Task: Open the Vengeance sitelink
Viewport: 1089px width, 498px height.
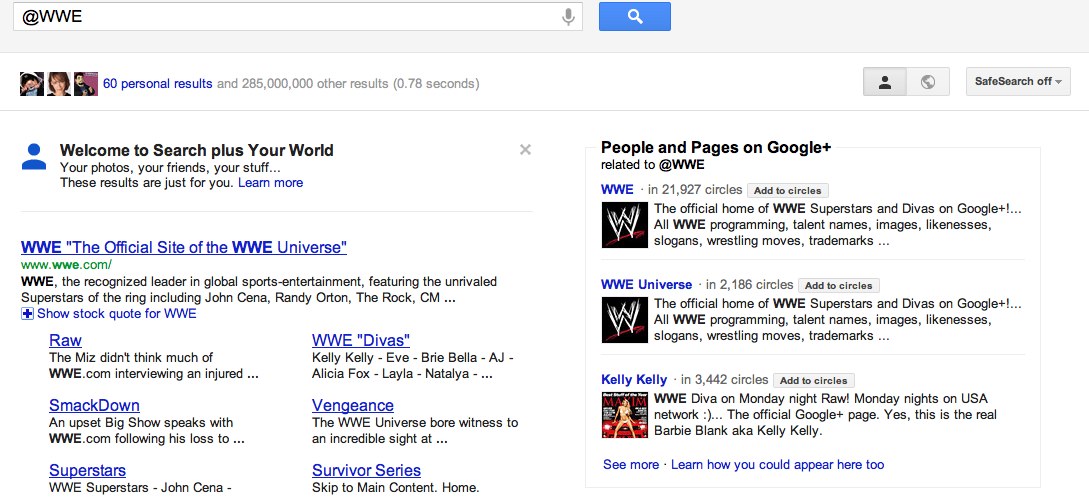Action: coord(353,405)
